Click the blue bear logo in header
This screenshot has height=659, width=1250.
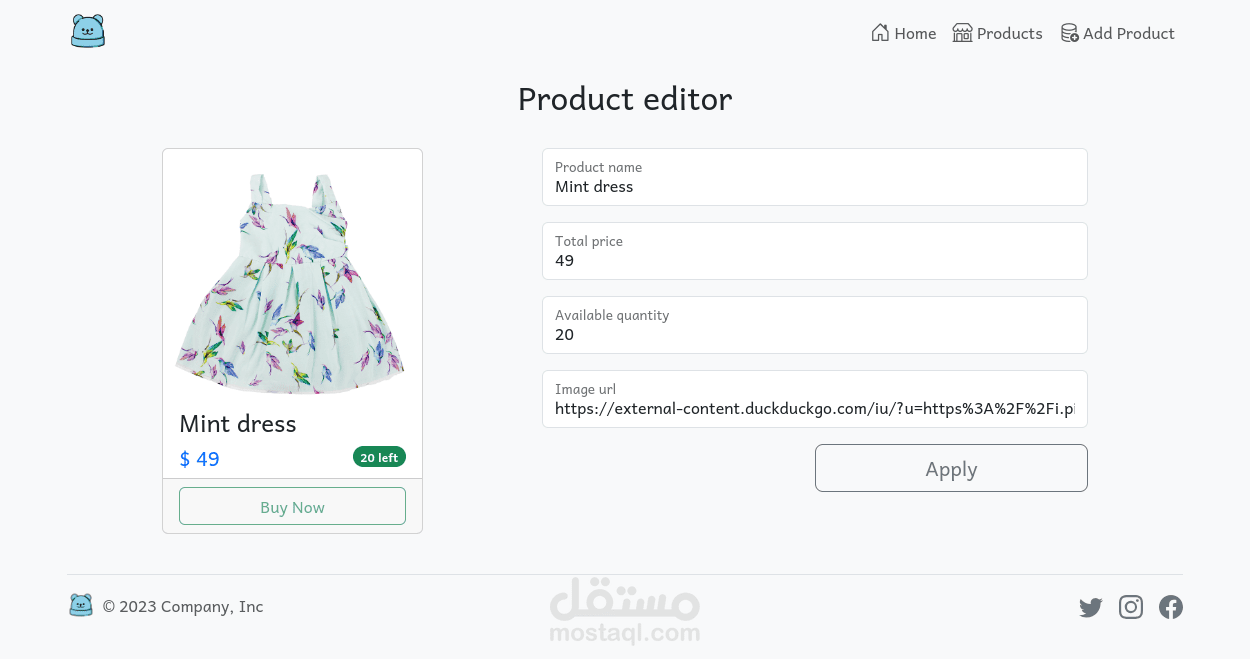coord(88,31)
